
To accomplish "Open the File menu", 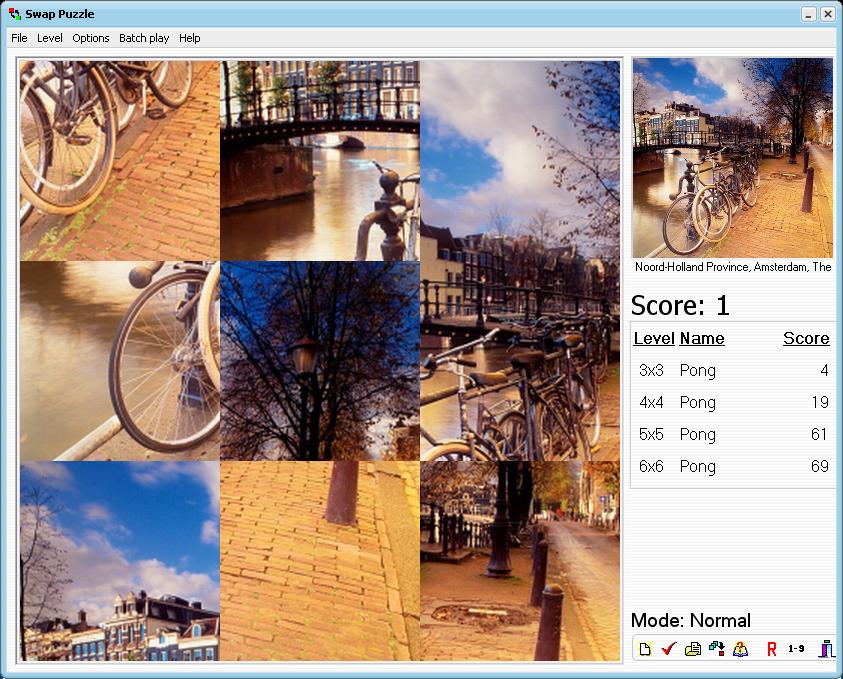I will [19, 38].
